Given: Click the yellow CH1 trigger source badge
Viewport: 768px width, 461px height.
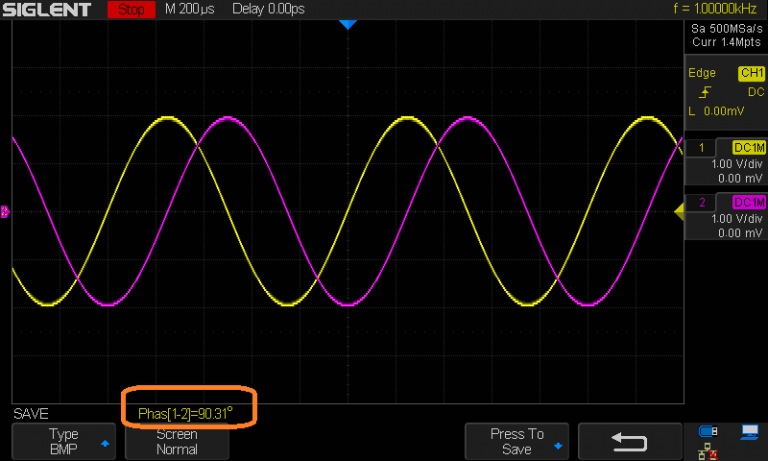Looking at the screenshot, I should [x=750, y=73].
